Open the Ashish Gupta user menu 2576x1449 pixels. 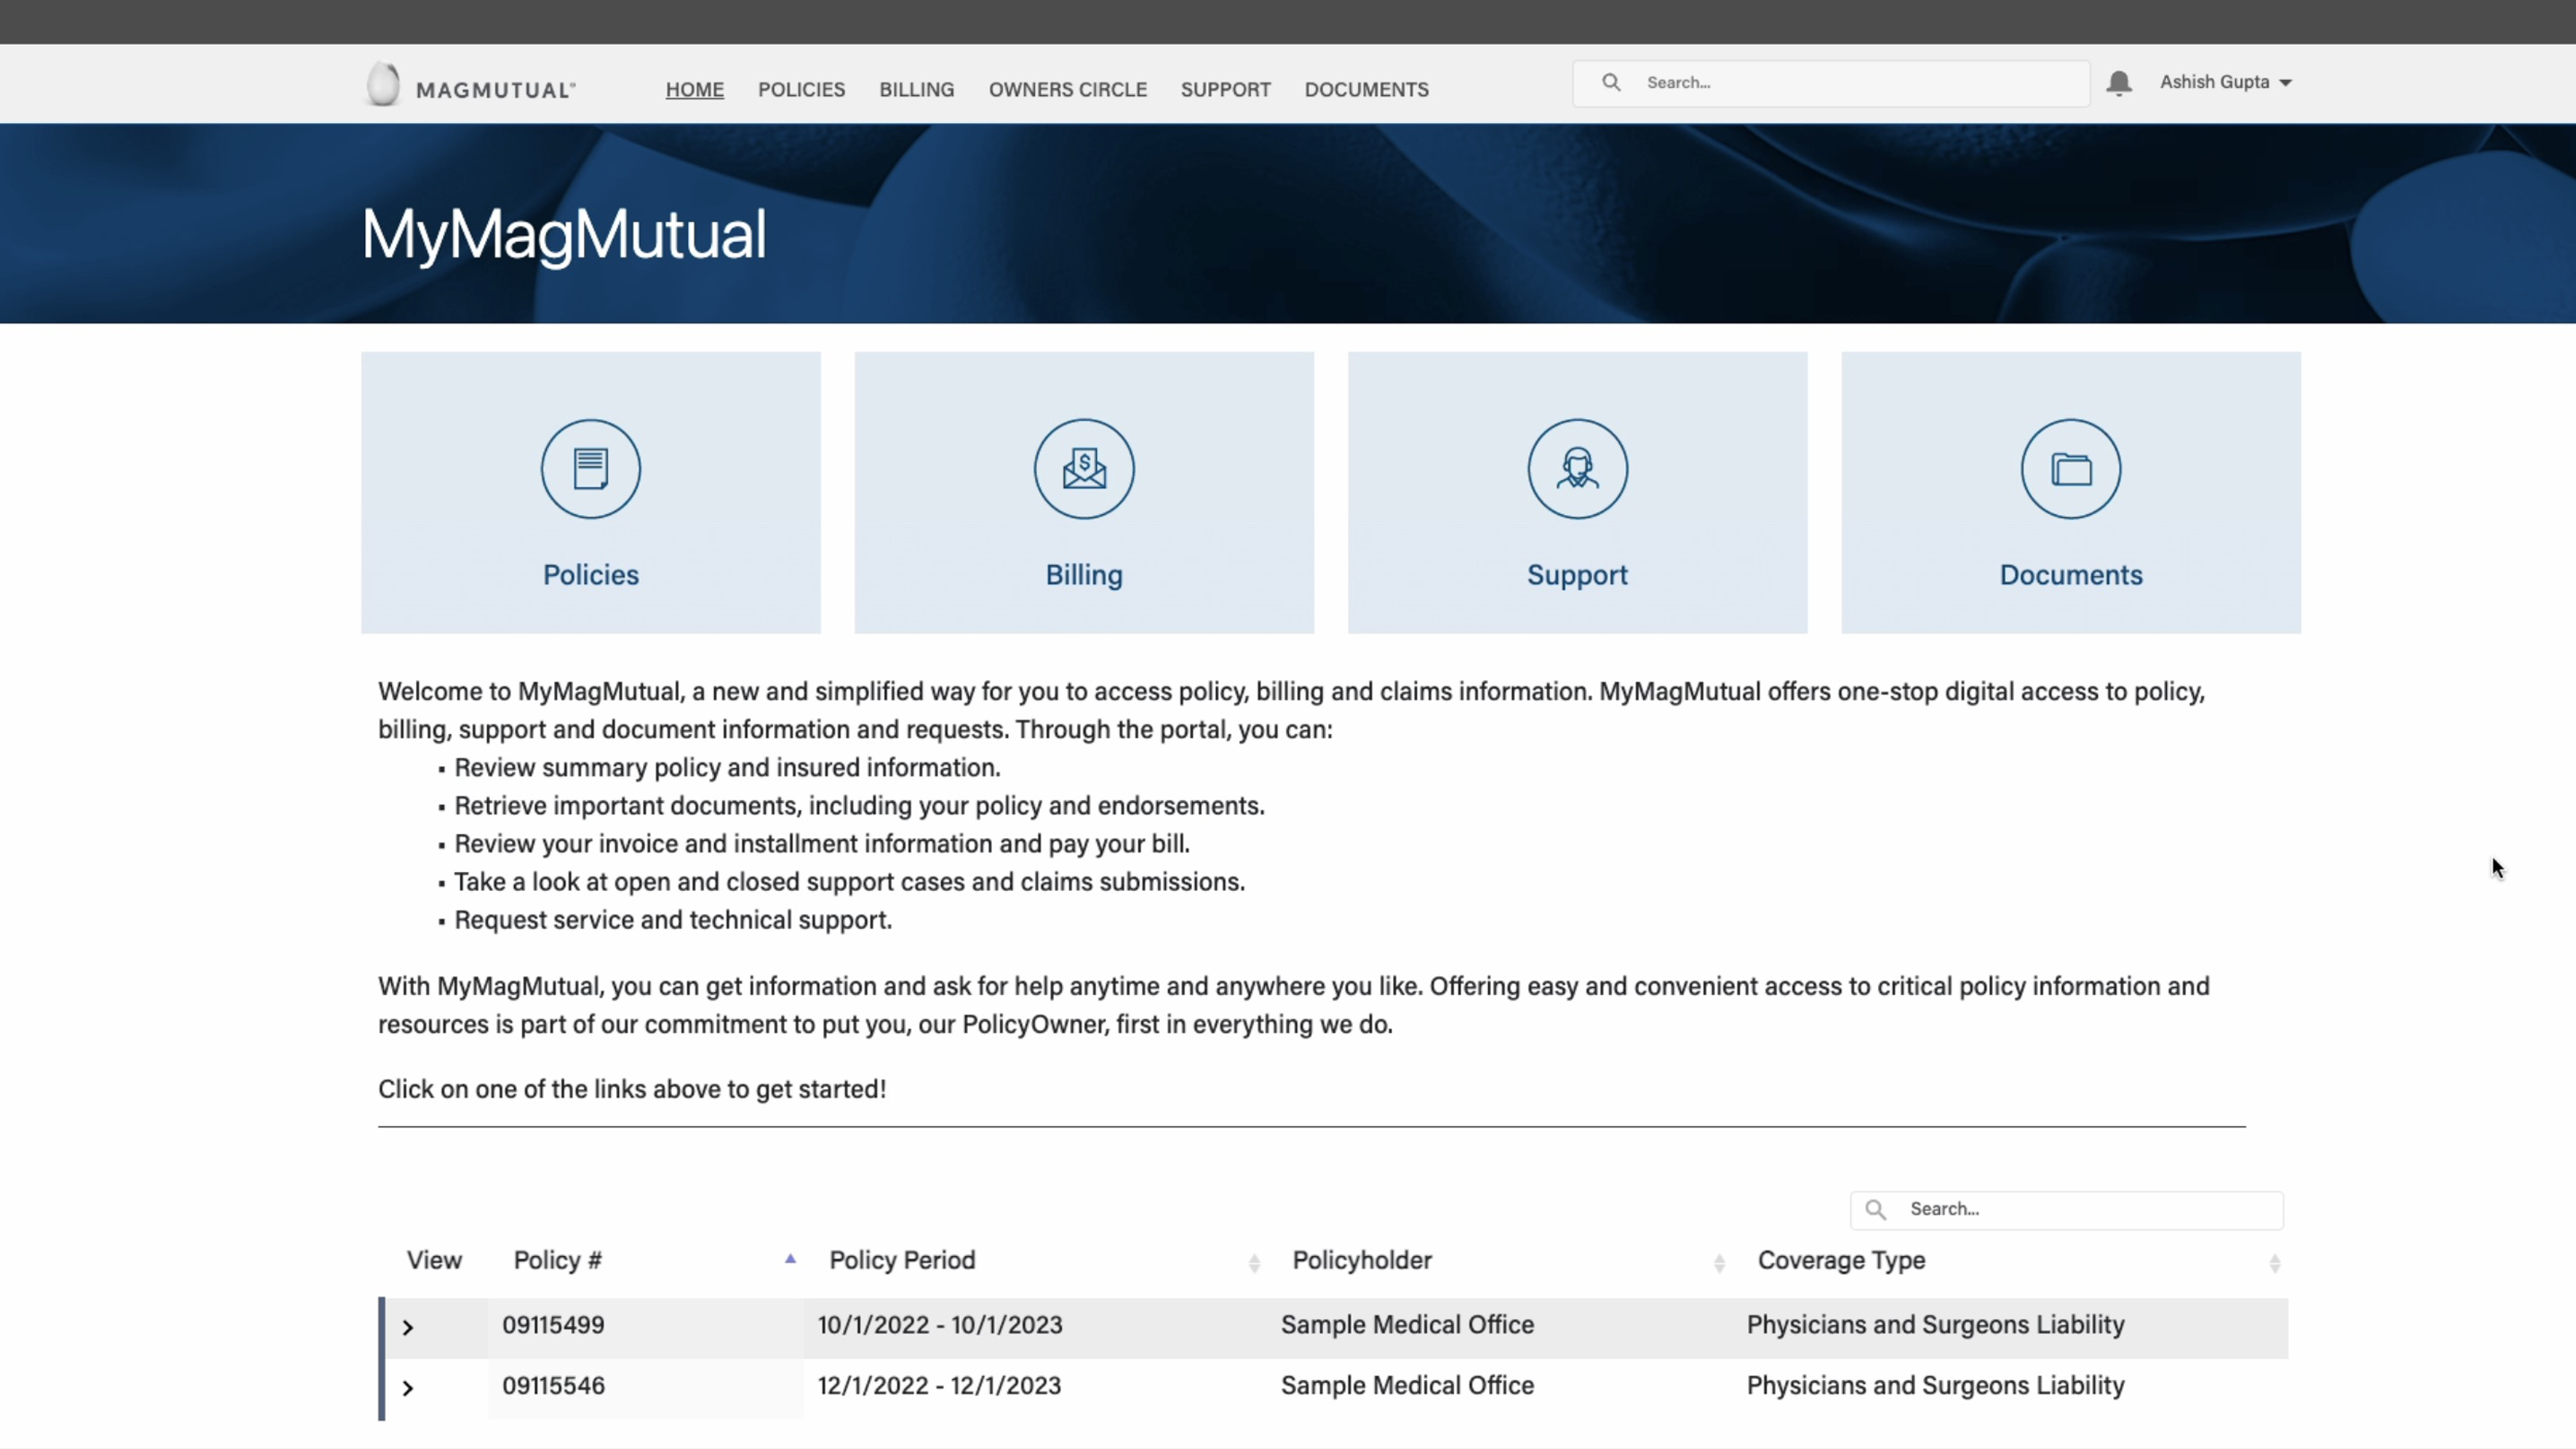2225,82
